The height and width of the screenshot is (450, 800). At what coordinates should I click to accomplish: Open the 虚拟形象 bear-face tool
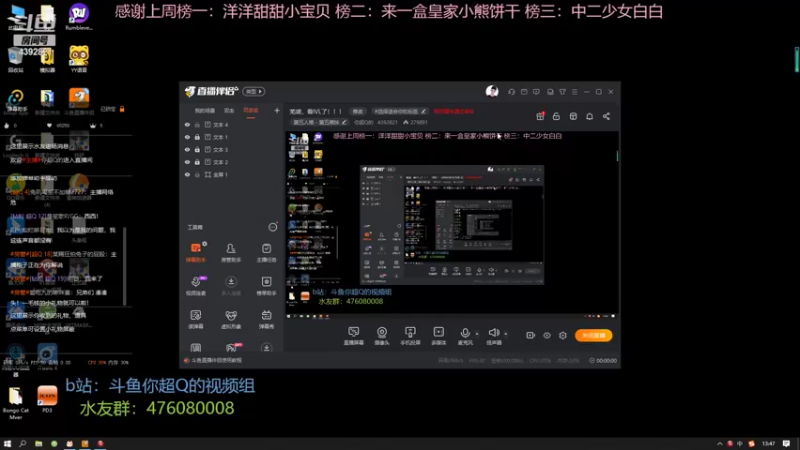(x=231, y=319)
